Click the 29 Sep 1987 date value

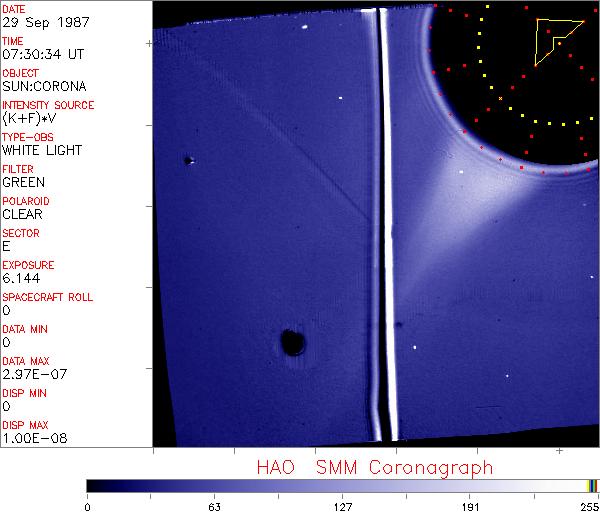[46, 22]
